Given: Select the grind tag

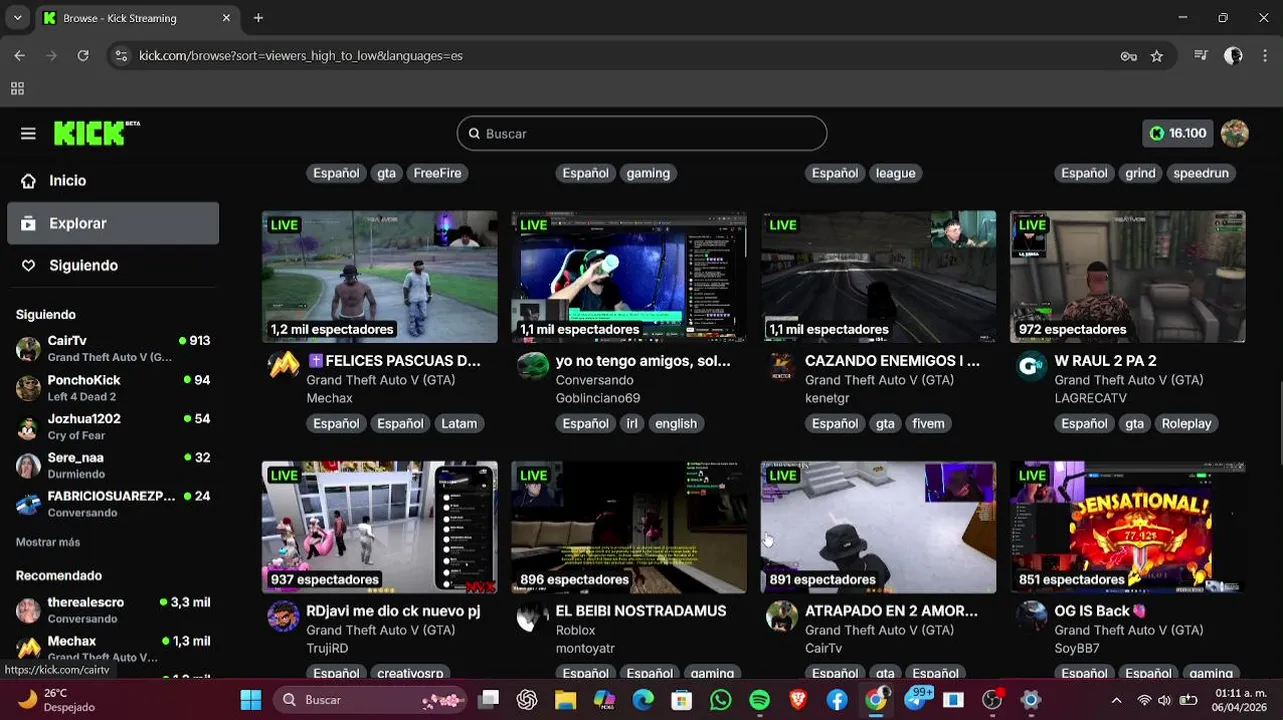Looking at the screenshot, I should (1140, 173).
